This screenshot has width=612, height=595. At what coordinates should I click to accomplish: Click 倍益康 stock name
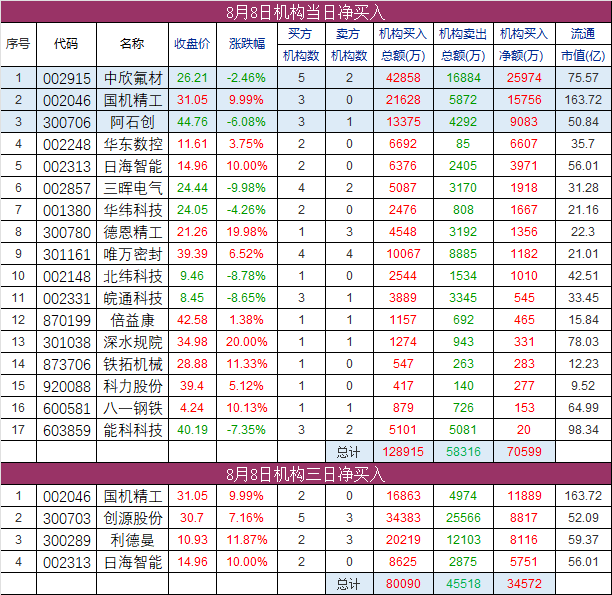pos(133,320)
